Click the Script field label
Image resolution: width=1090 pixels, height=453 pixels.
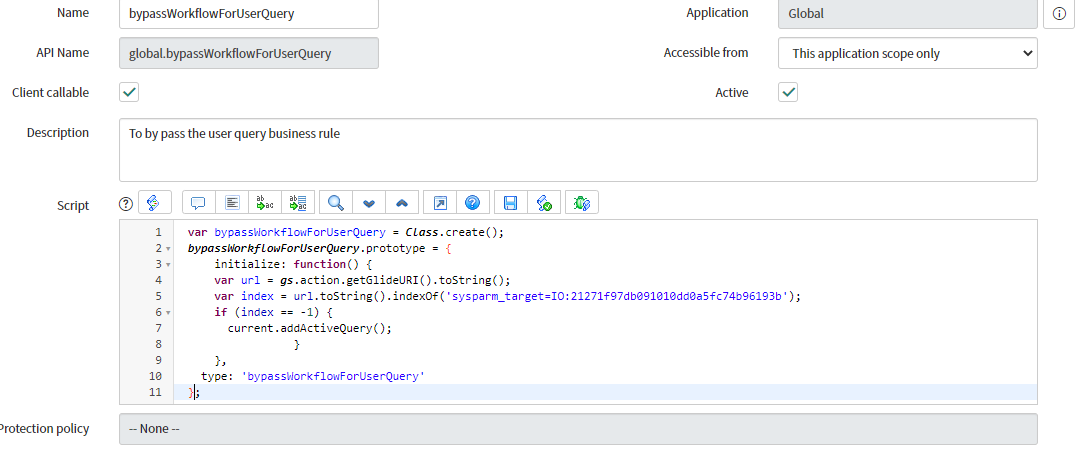pos(73,206)
